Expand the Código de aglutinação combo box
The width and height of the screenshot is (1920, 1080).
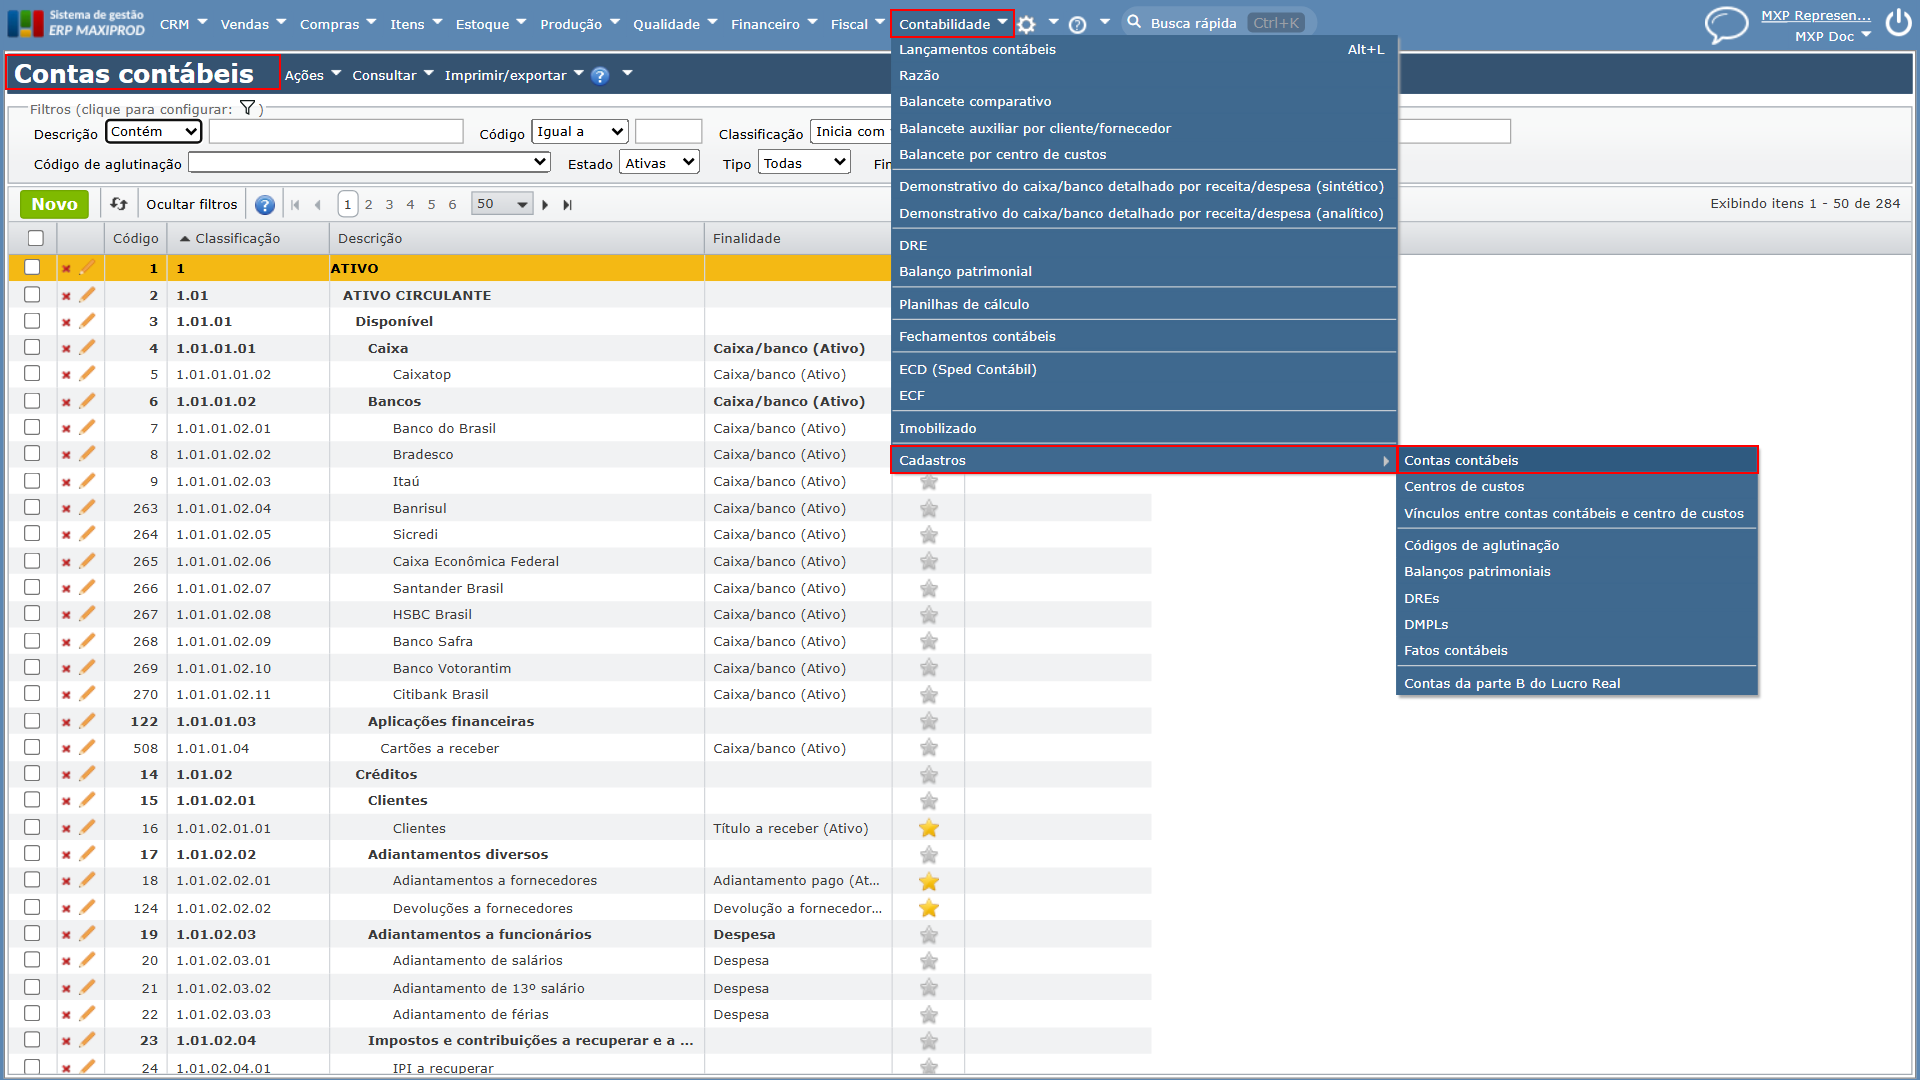(x=369, y=162)
